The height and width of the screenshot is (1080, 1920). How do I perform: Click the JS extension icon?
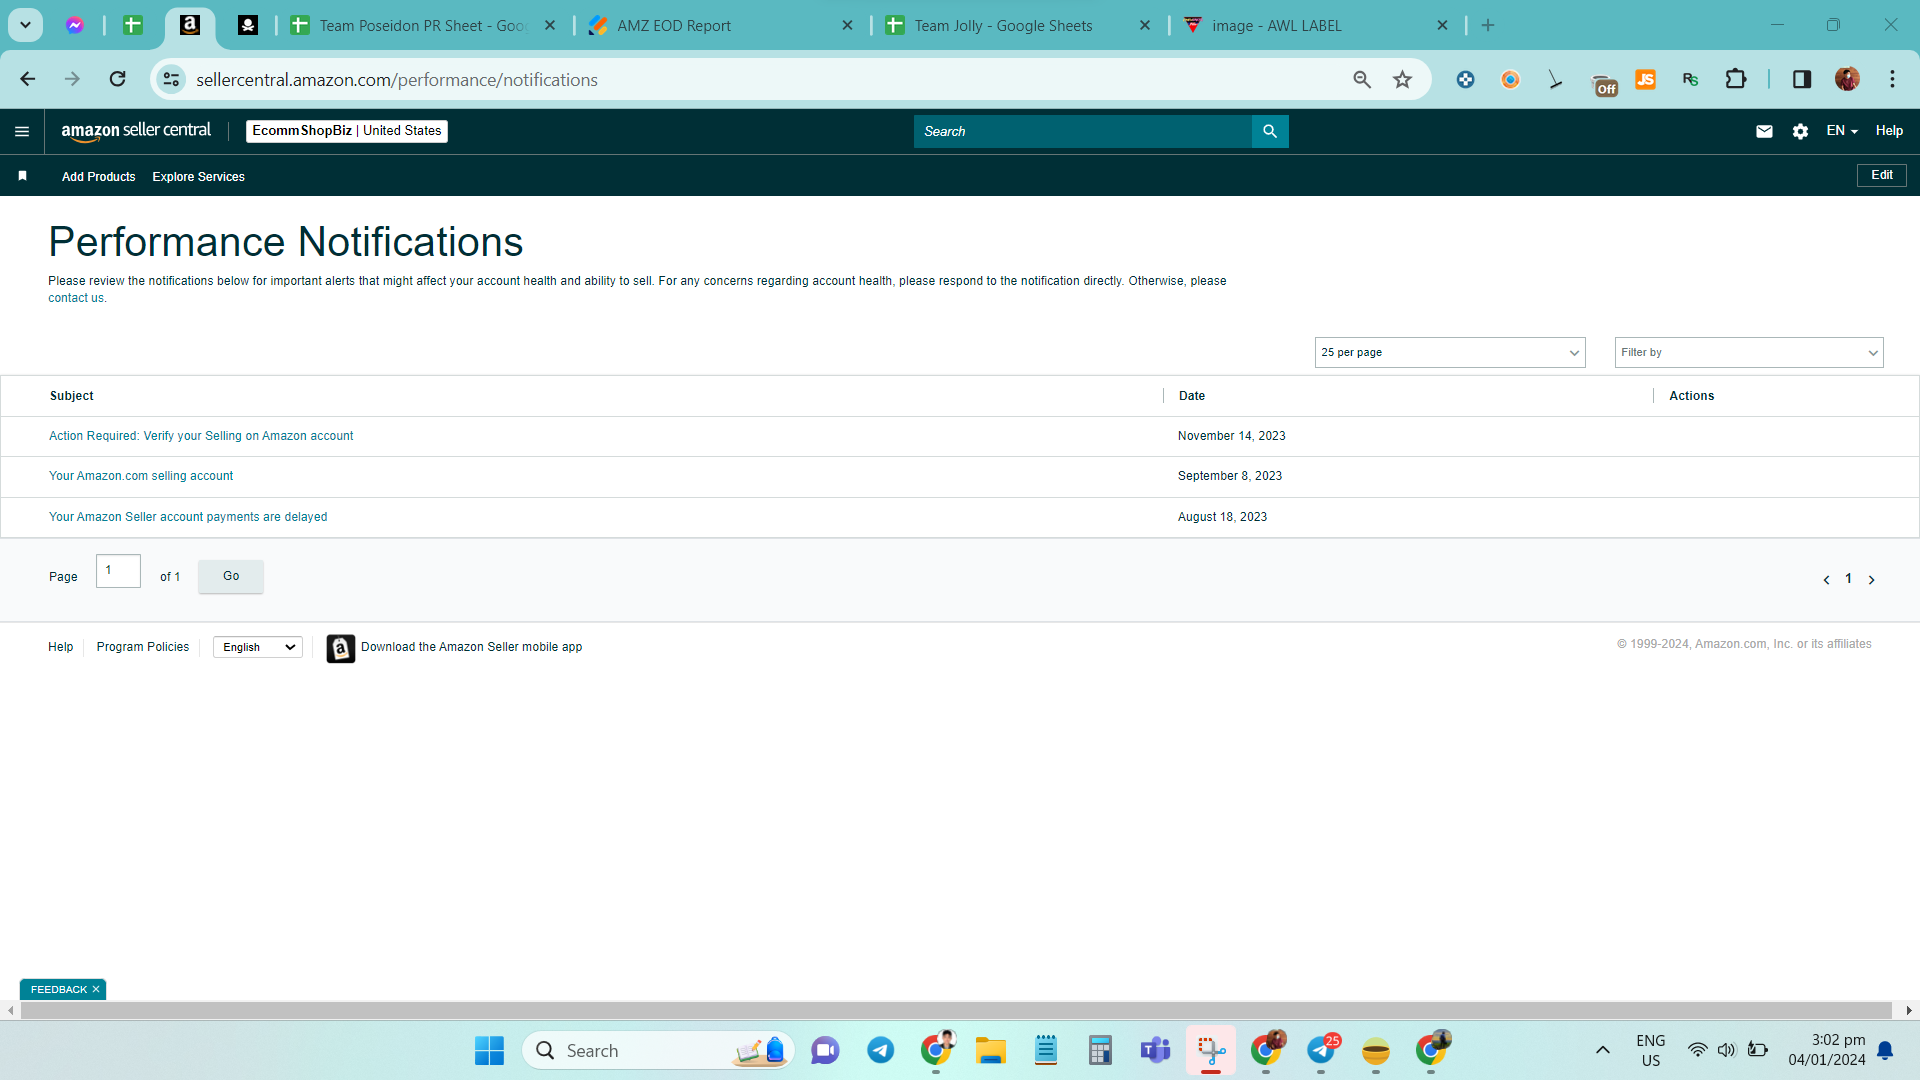[1645, 79]
